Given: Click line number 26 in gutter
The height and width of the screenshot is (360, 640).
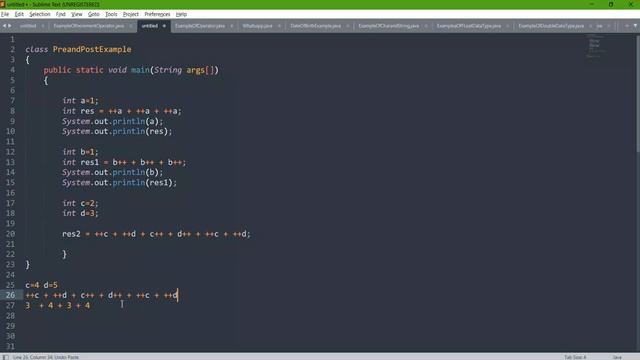Looking at the screenshot, I should click(10, 295).
